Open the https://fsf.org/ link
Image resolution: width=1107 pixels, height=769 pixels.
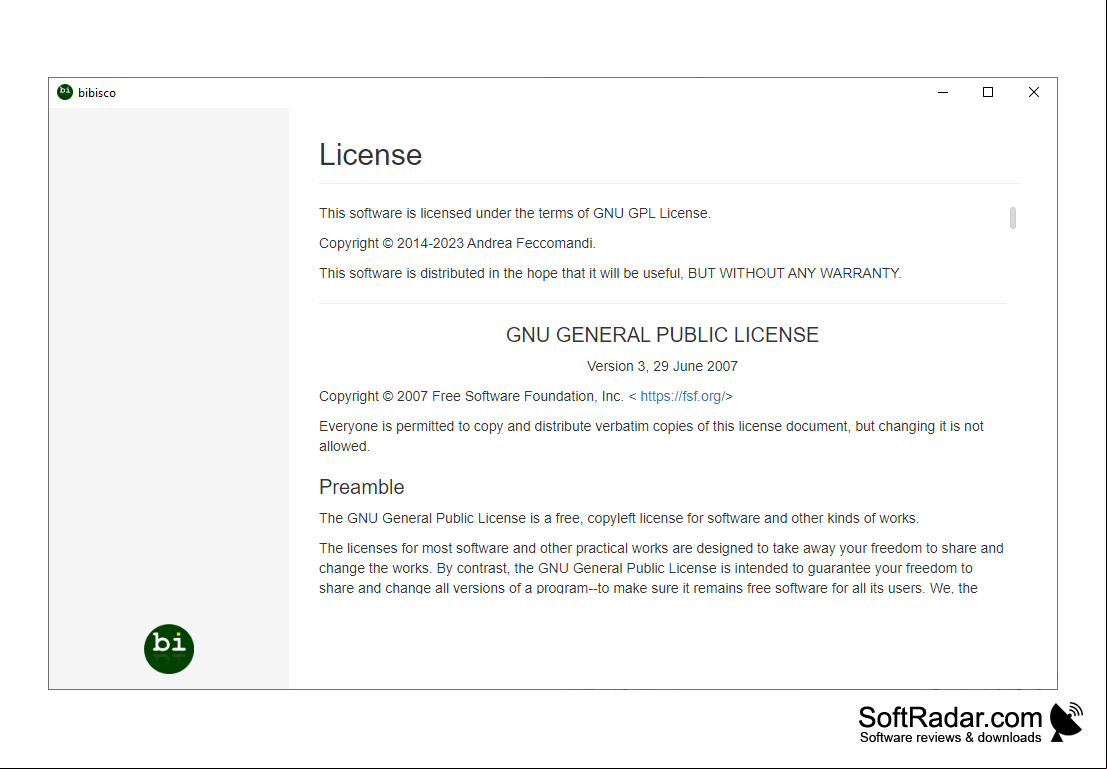[x=683, y=396]
